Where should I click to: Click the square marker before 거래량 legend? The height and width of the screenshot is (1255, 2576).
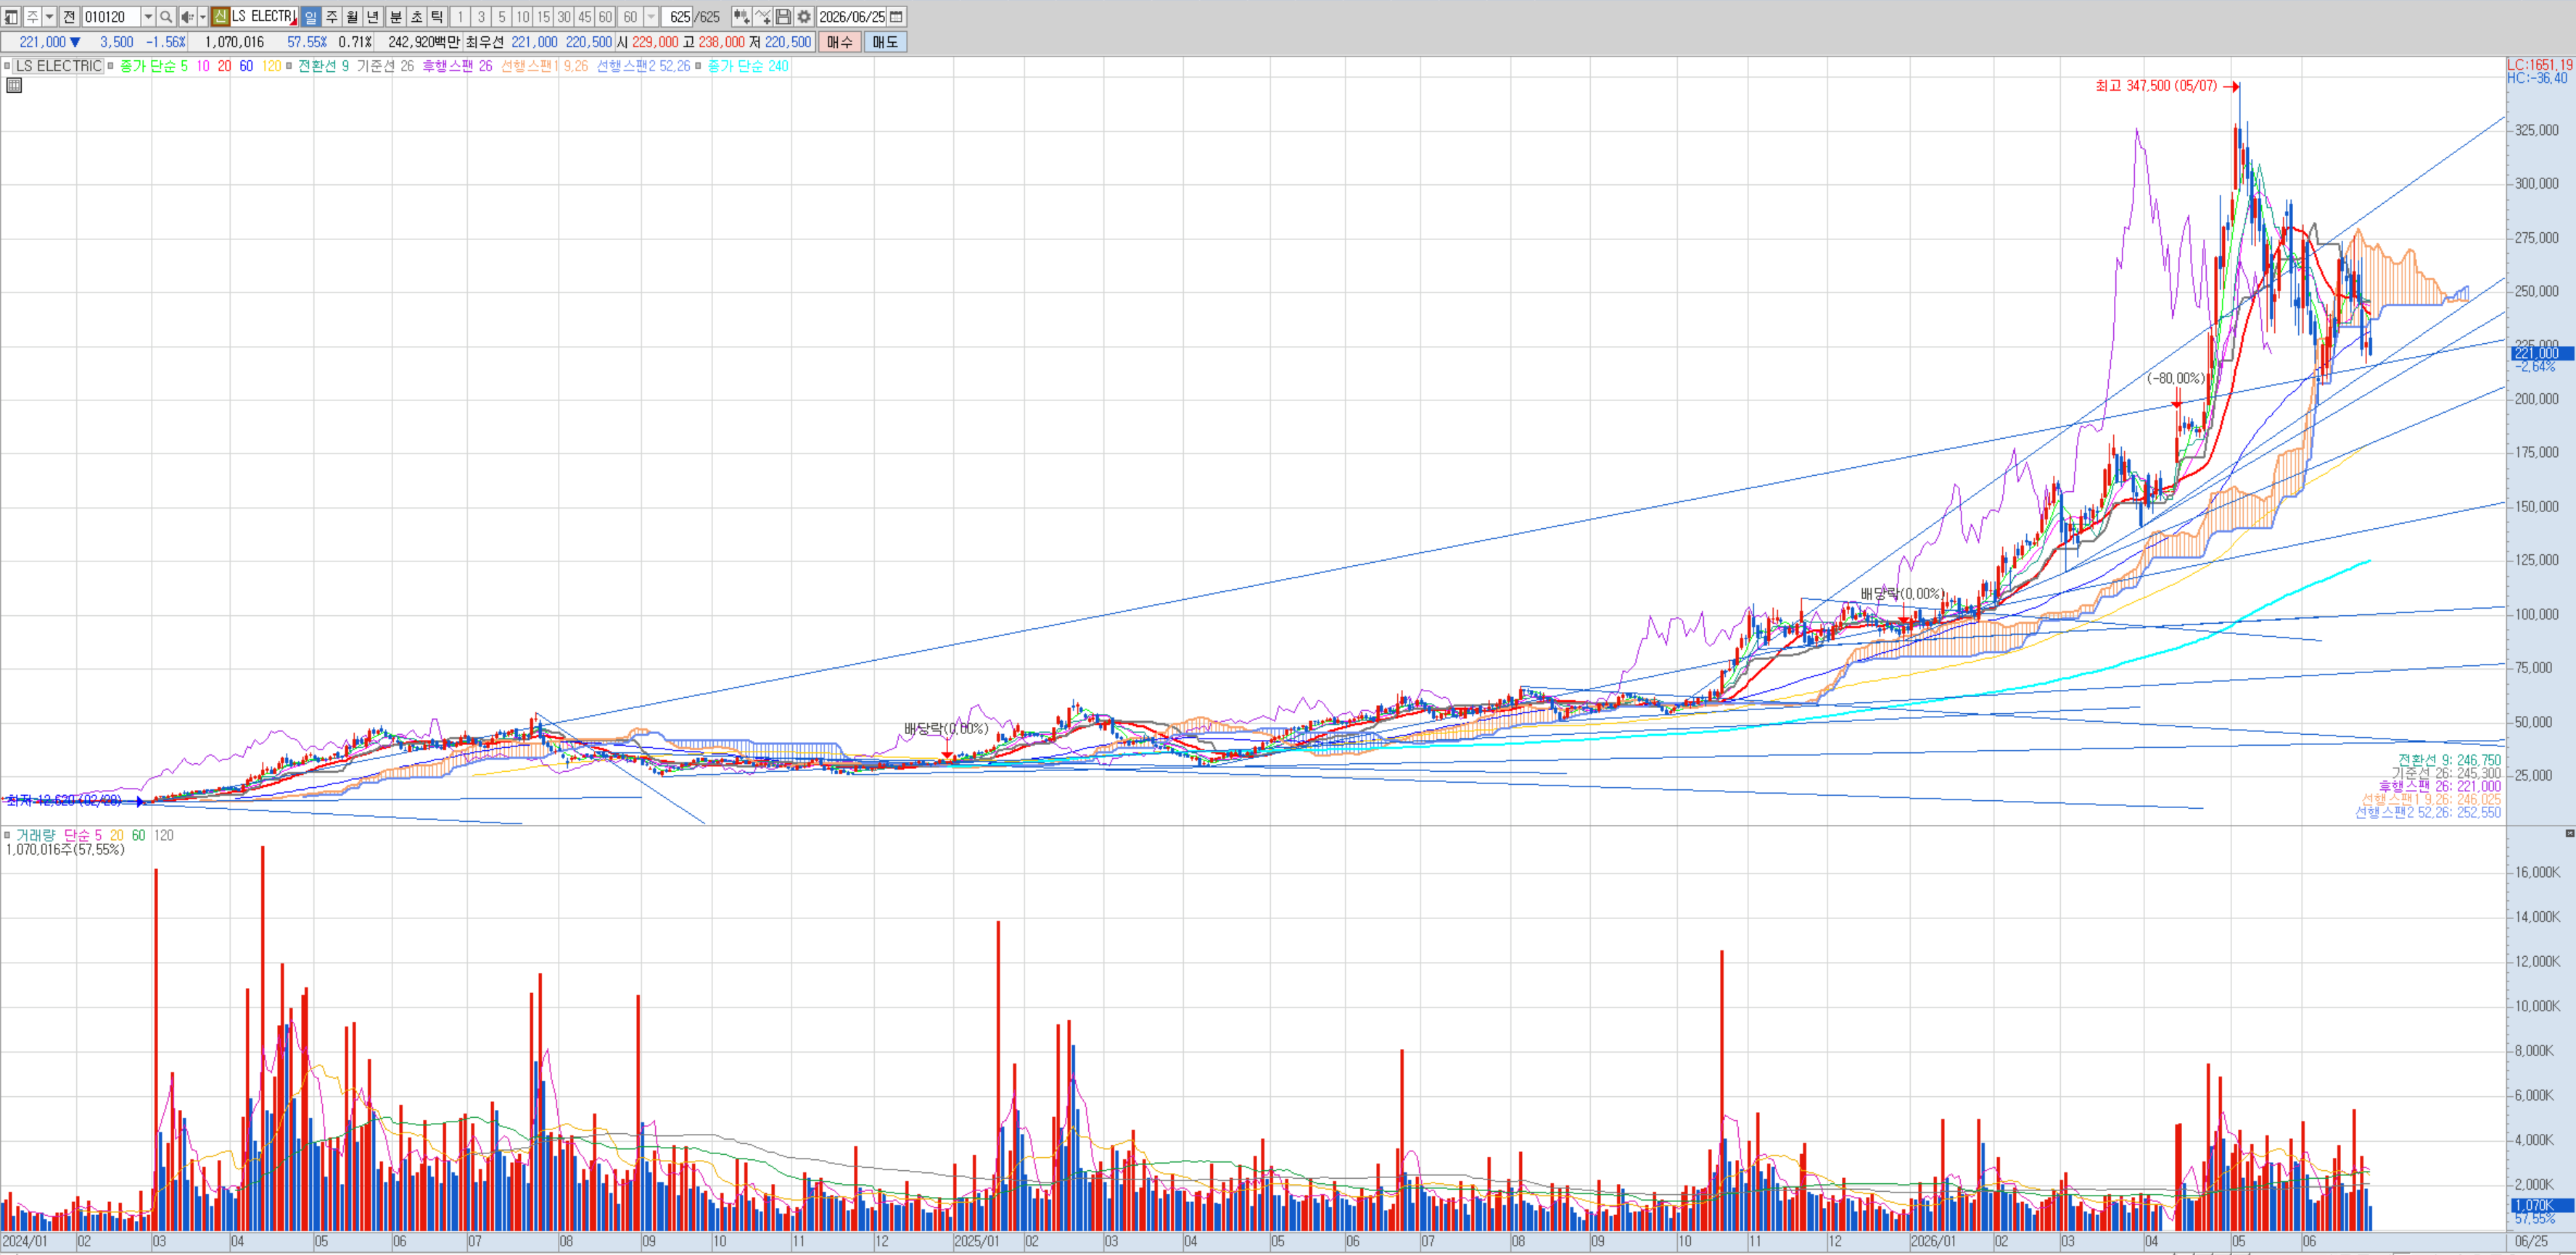pos(7,835)
